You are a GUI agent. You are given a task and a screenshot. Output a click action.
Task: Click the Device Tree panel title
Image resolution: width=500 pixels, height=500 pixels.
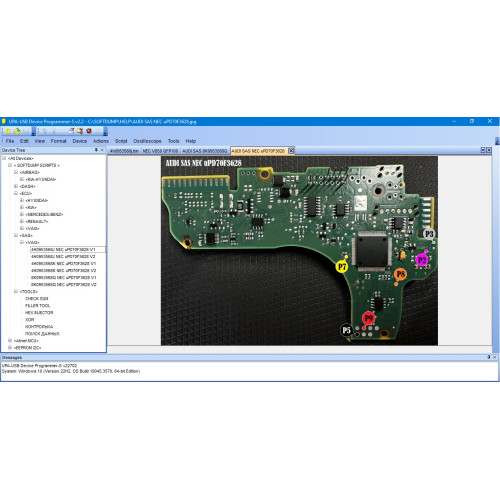(x=13, y=150)
